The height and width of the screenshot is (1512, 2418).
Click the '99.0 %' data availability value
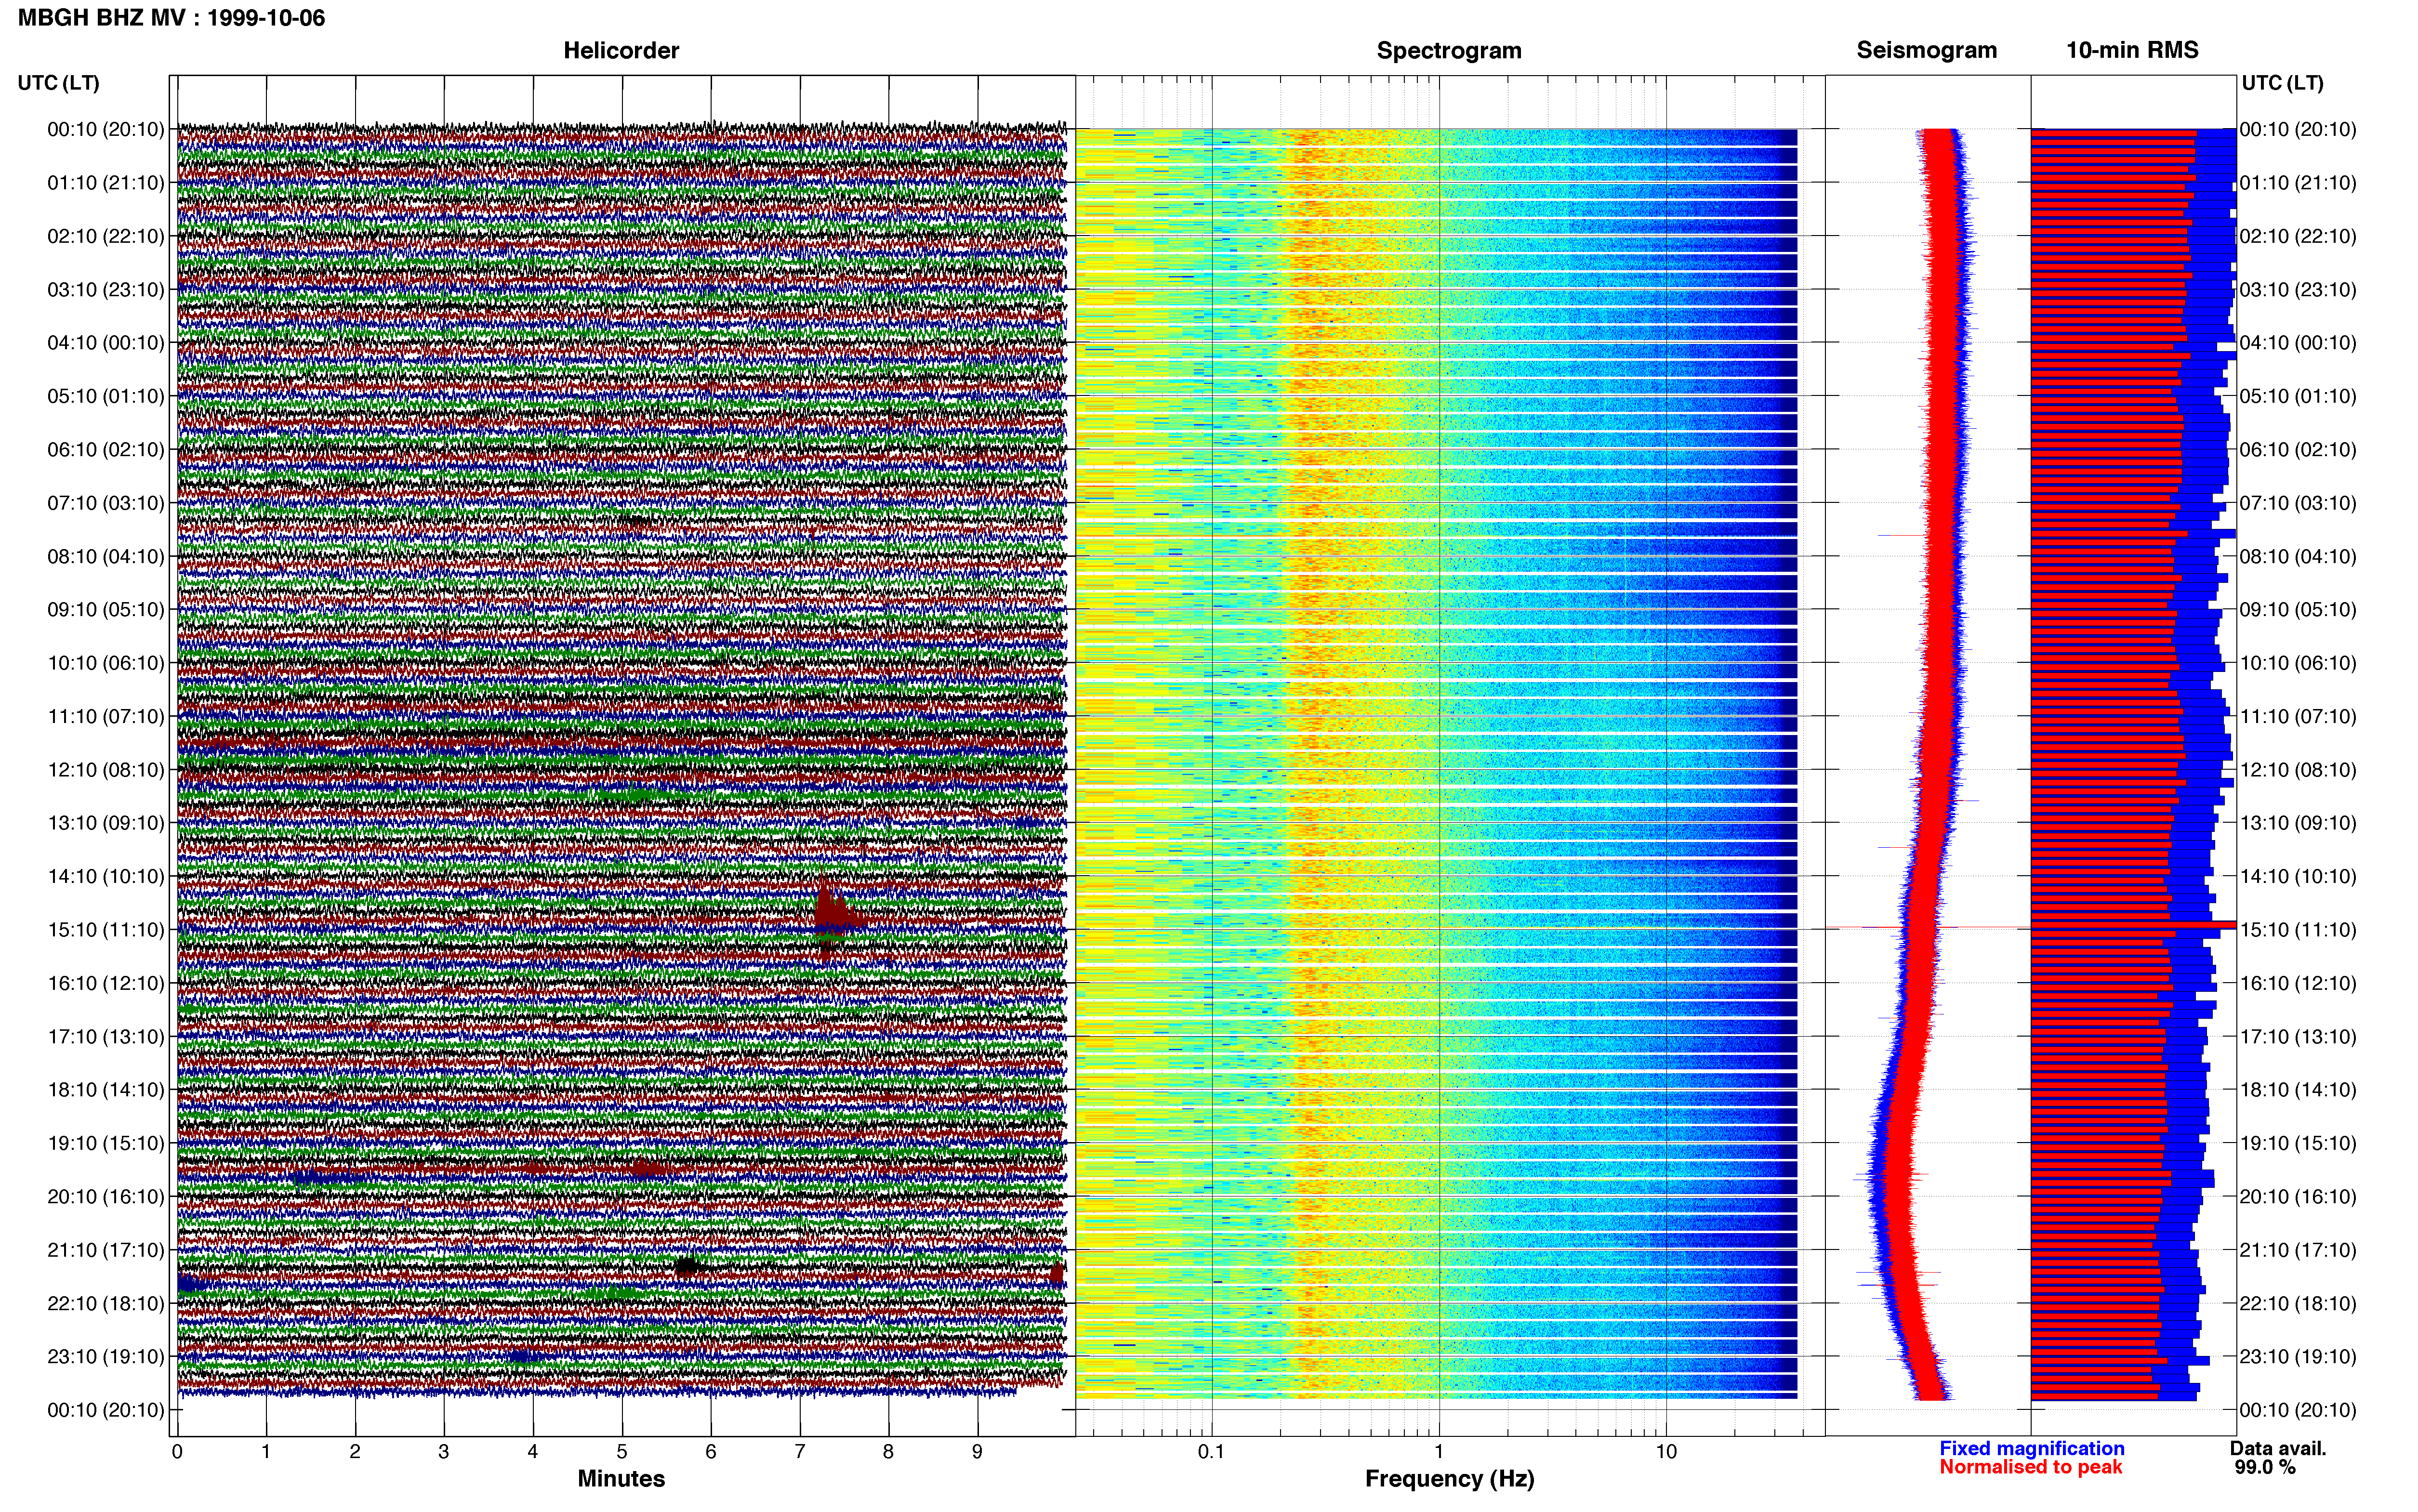pyautogui.click(x=2265, y=1467)
